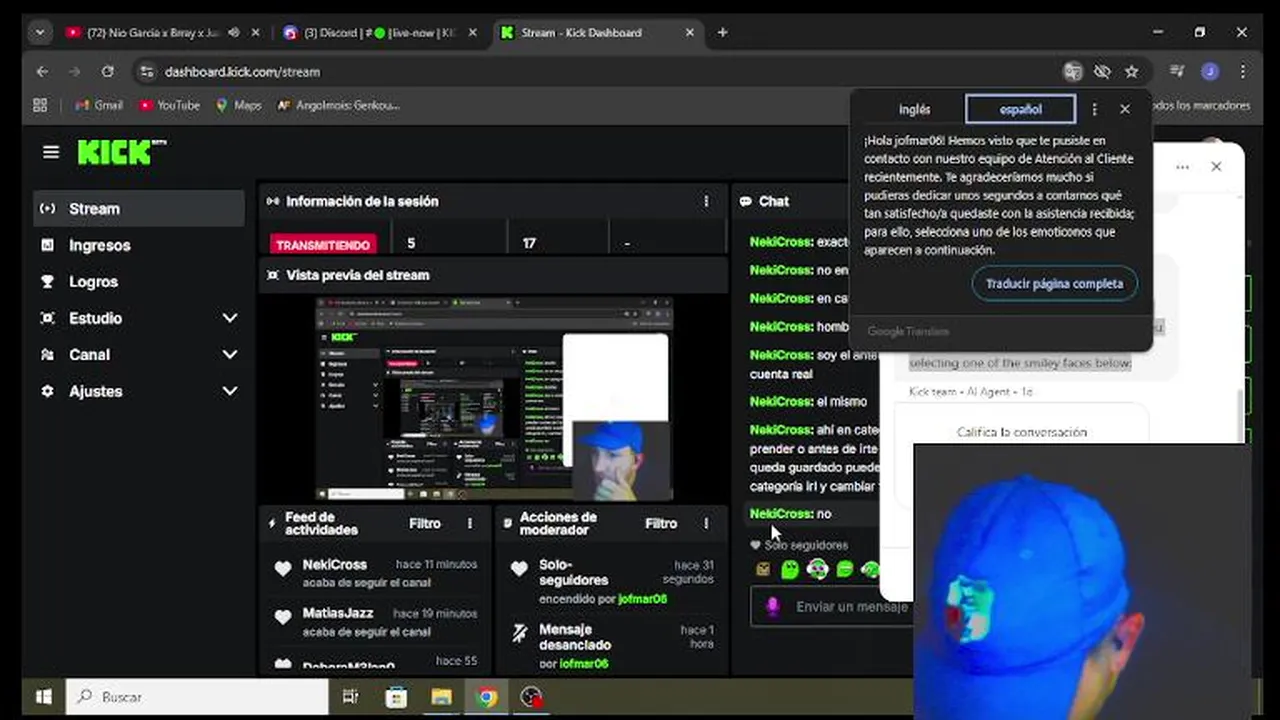Viewport: 1280px width, 720px height.
Task: Click the address bar URL
Action: point(242,72)
